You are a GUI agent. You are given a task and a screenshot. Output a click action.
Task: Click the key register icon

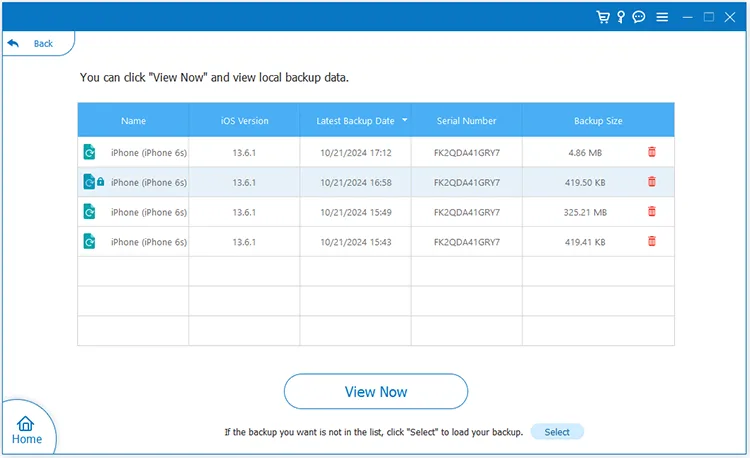[621, 17]
